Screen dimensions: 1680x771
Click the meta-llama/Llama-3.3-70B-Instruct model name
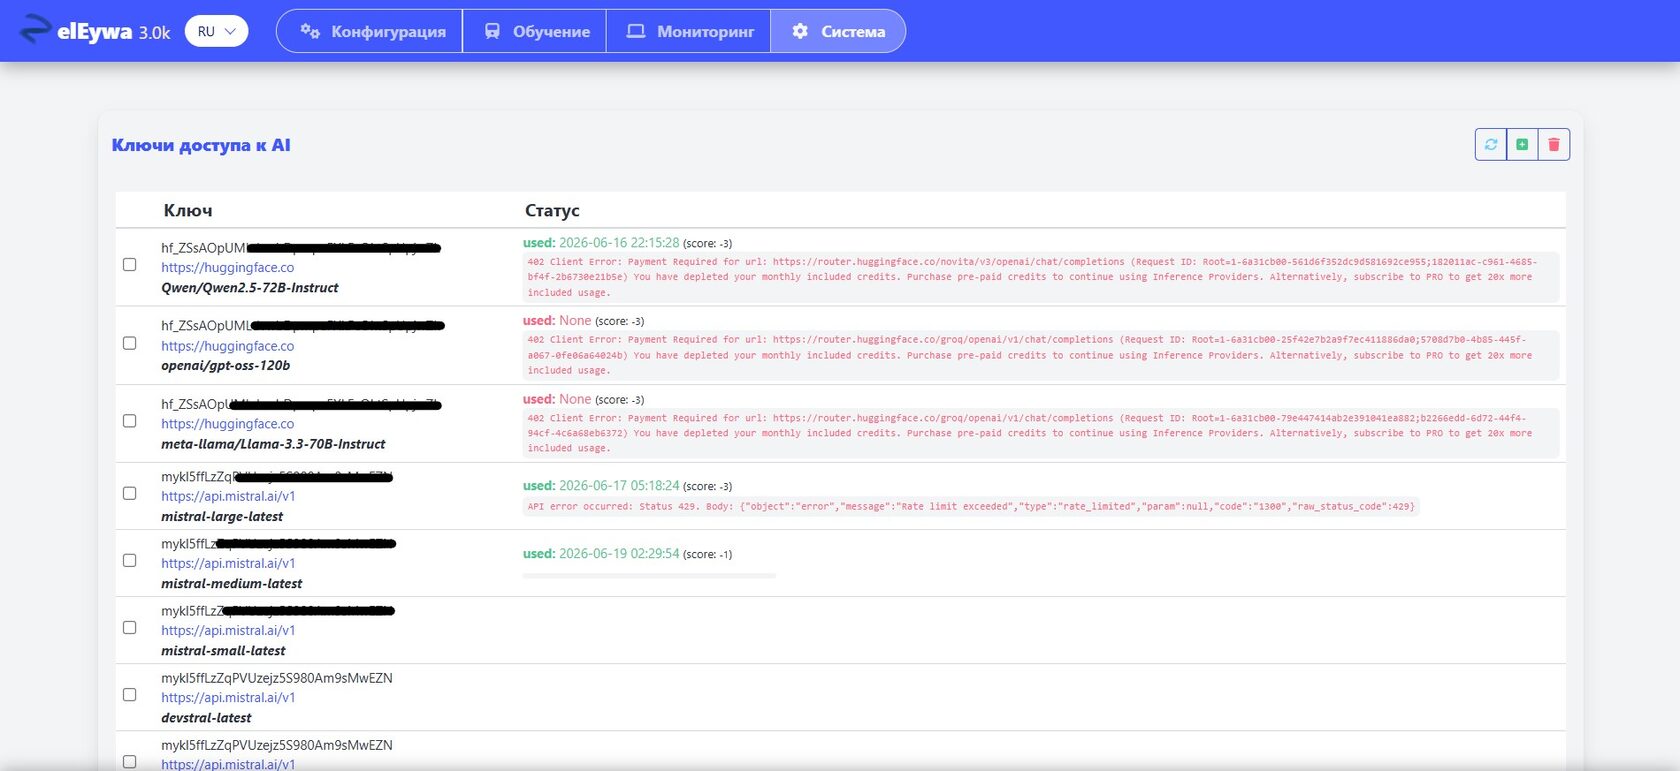(273, 444)
